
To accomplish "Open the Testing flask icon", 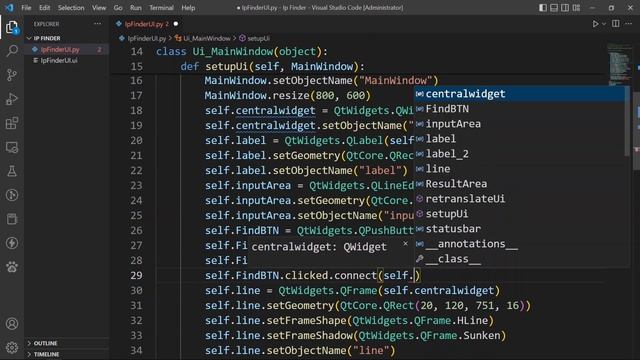I will coord(12,171).
